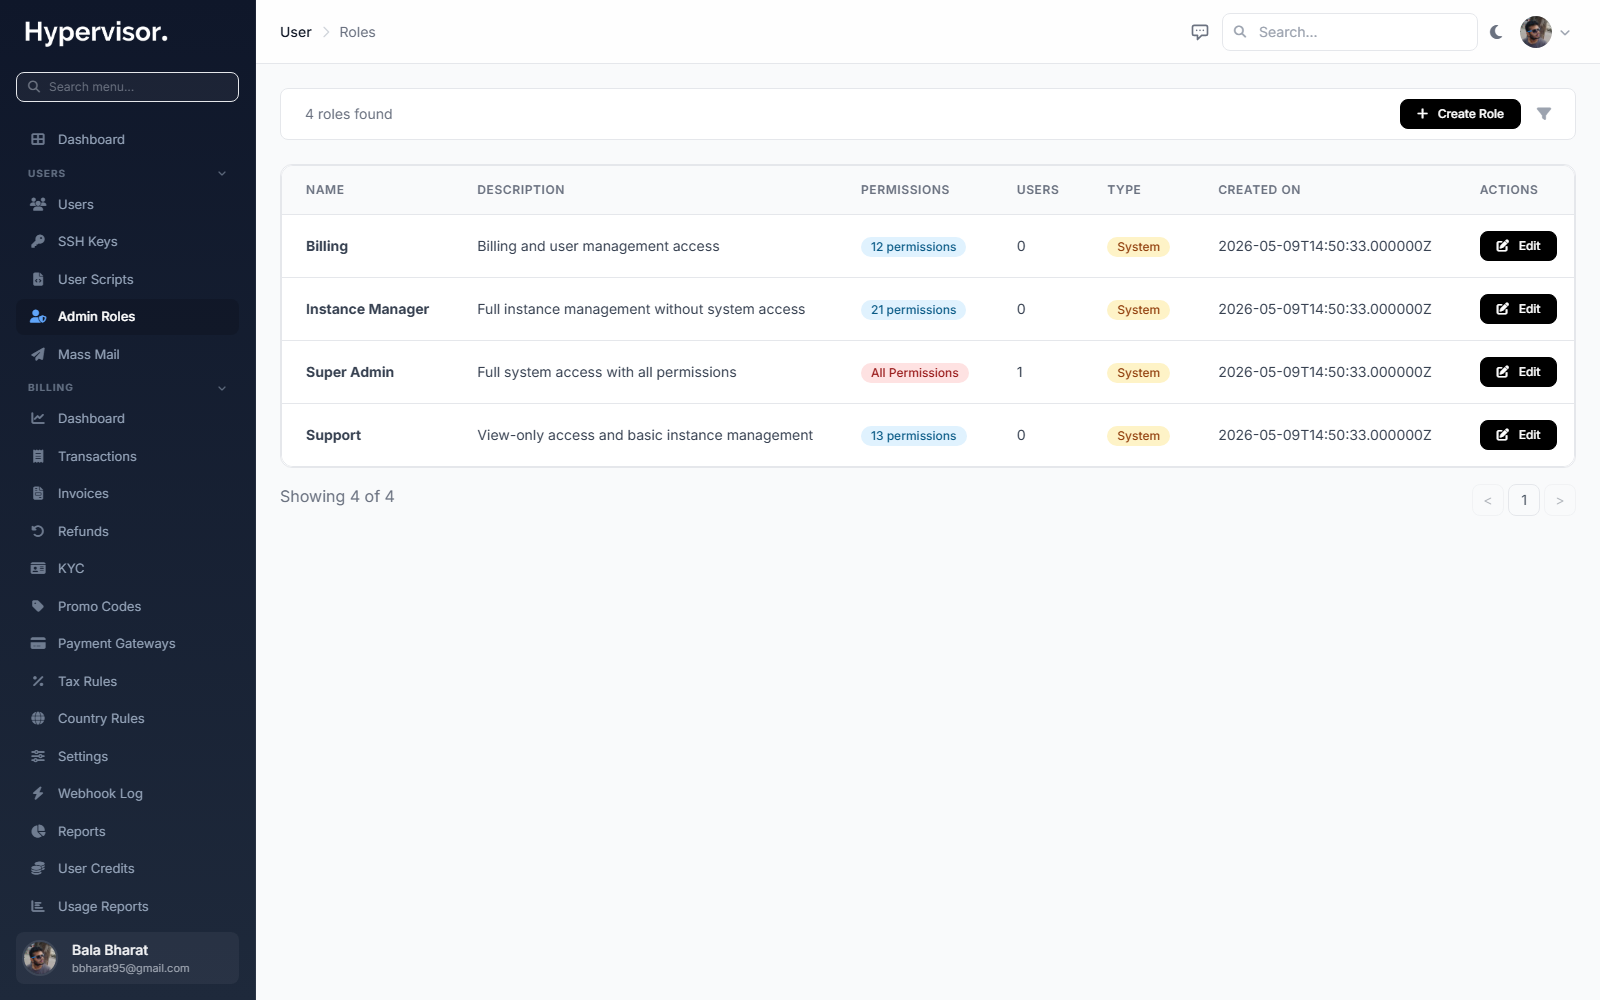1600x1000 pixels.
Task: Click the User Credits coins icon
Action: 38,868
